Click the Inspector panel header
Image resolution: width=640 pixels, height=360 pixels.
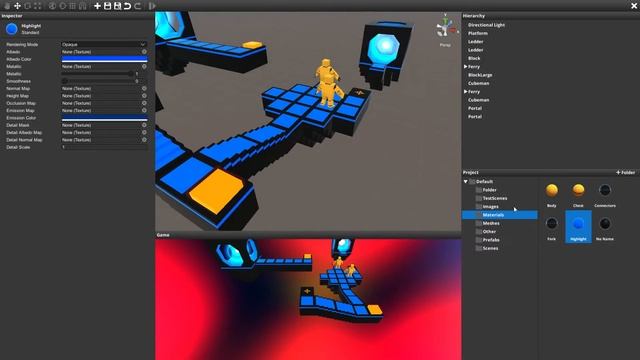[77, 16]
